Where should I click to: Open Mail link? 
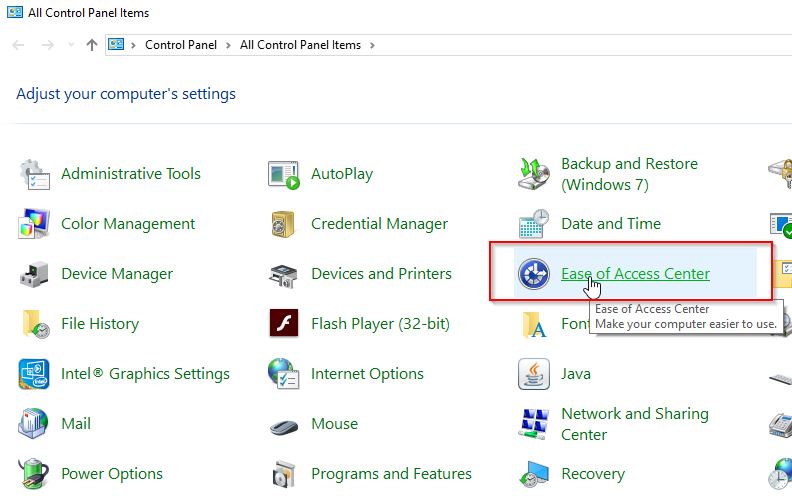coord(76,424)
